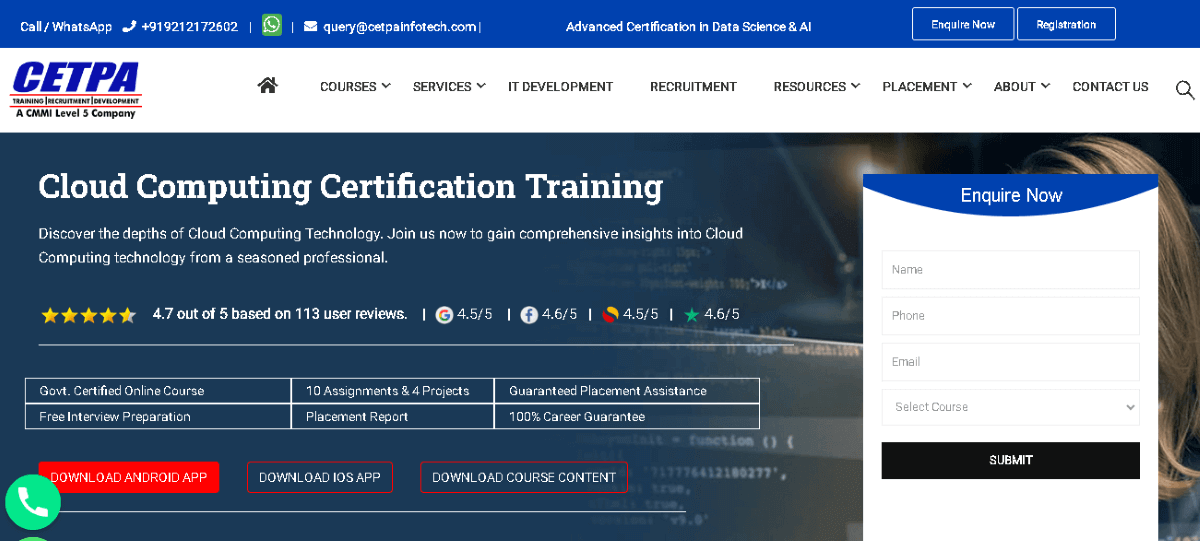Go to RECRUITMENT page
Image resolution: width=1200 pixels, height=541 pixels.
pos(693,87)
